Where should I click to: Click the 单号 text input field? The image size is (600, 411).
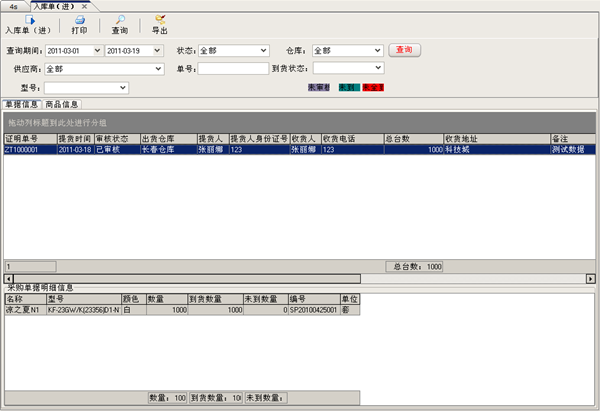point(232,69)
